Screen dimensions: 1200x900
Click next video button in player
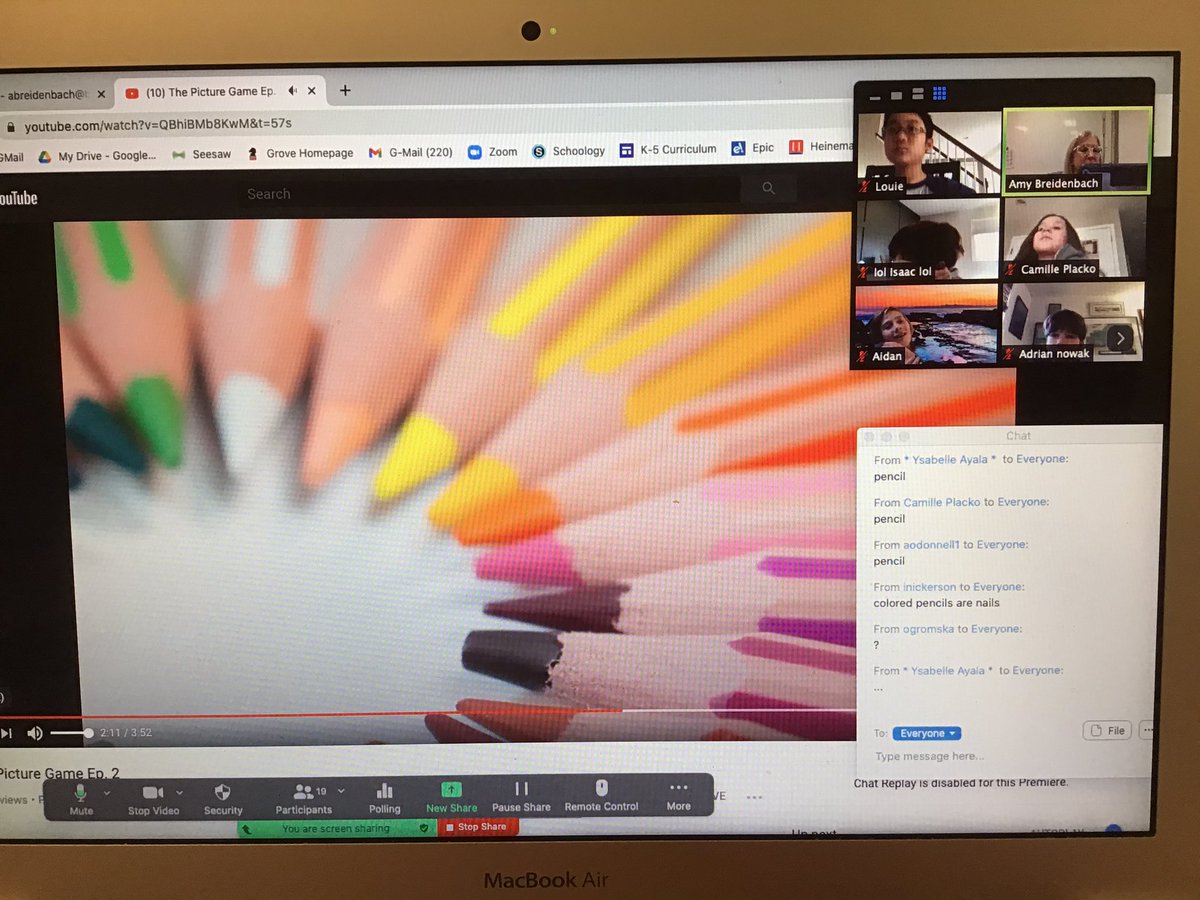tap(6, 733)
